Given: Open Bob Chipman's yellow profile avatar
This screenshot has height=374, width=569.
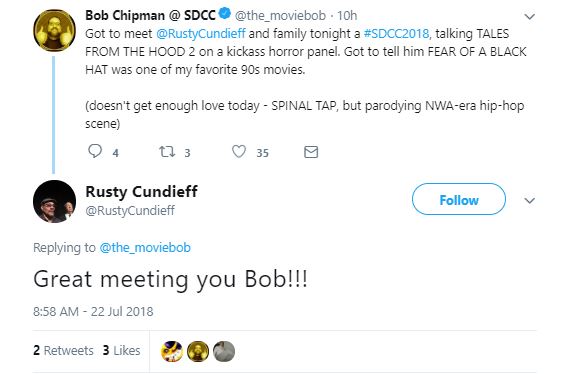Looking at the screenshot, I should [x=54, y=30].
